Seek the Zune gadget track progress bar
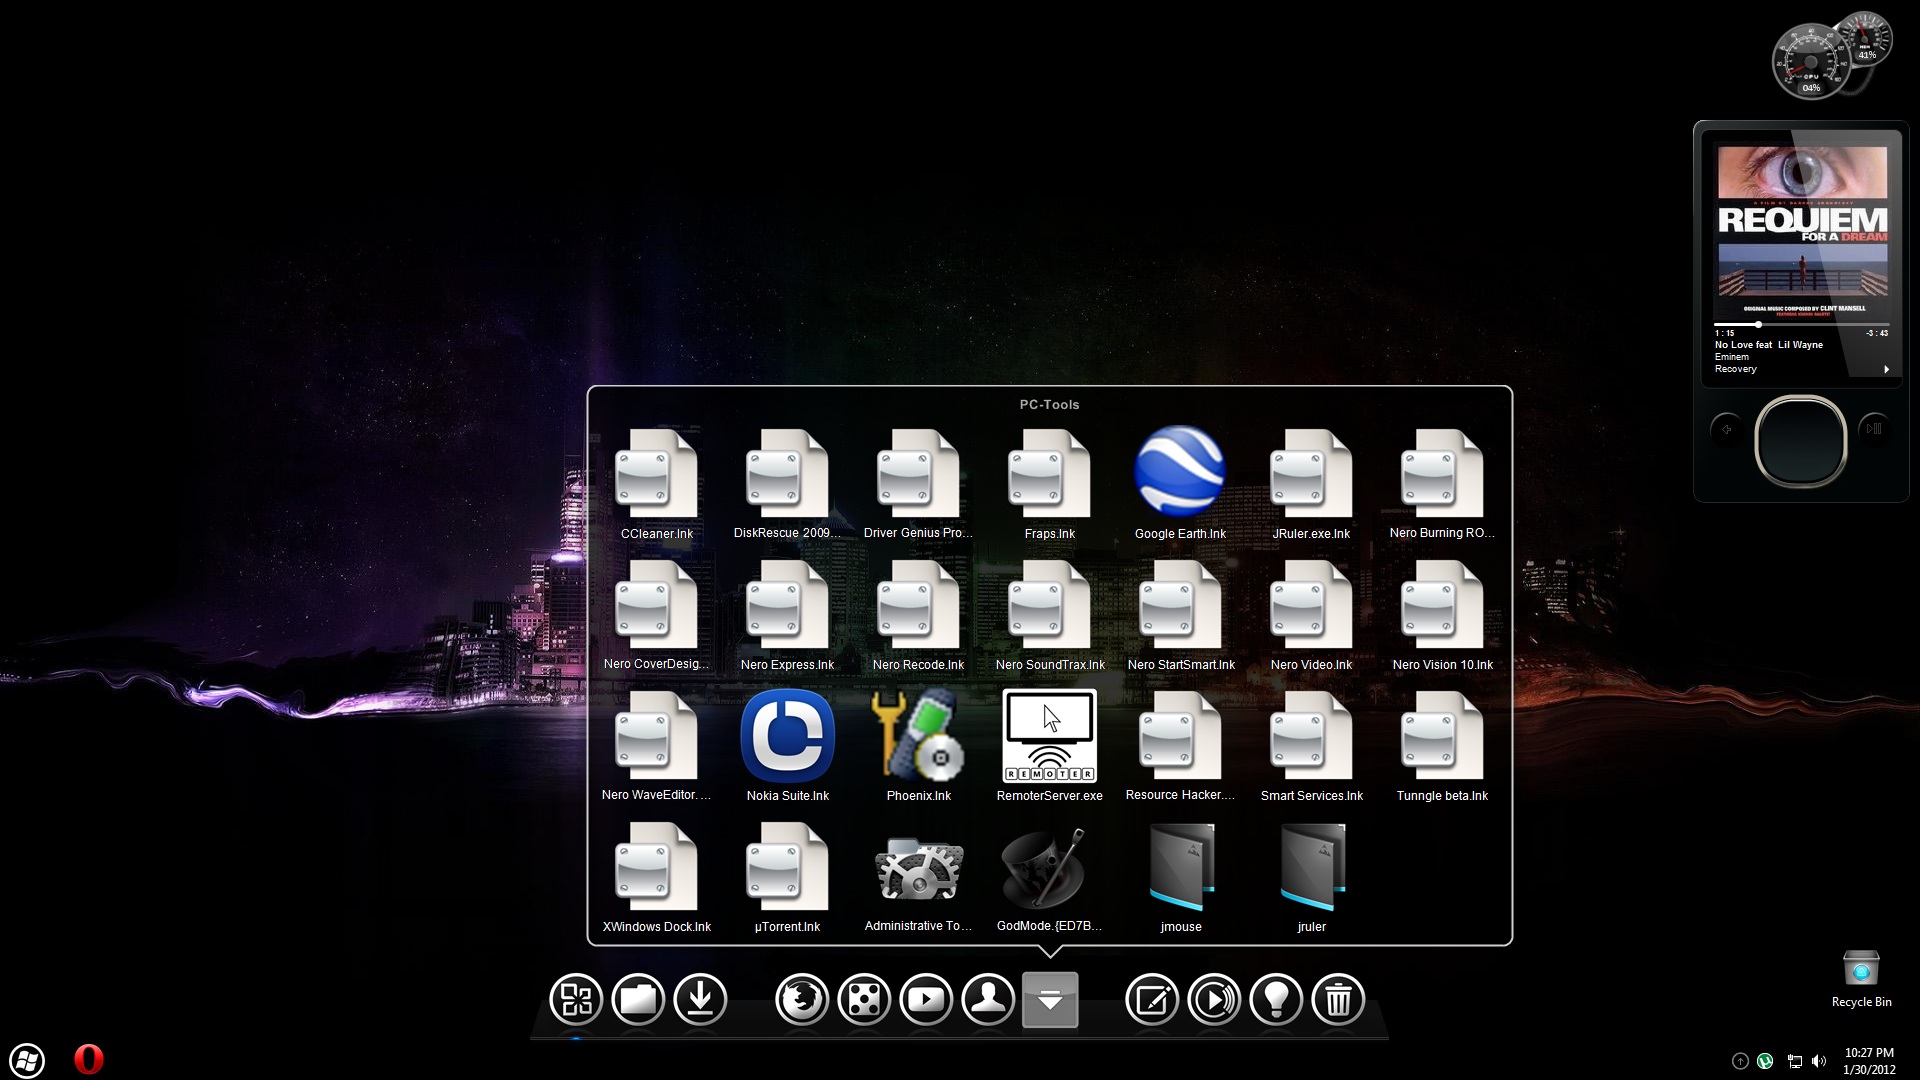 pyautogui.click(x=1800, y=324)
